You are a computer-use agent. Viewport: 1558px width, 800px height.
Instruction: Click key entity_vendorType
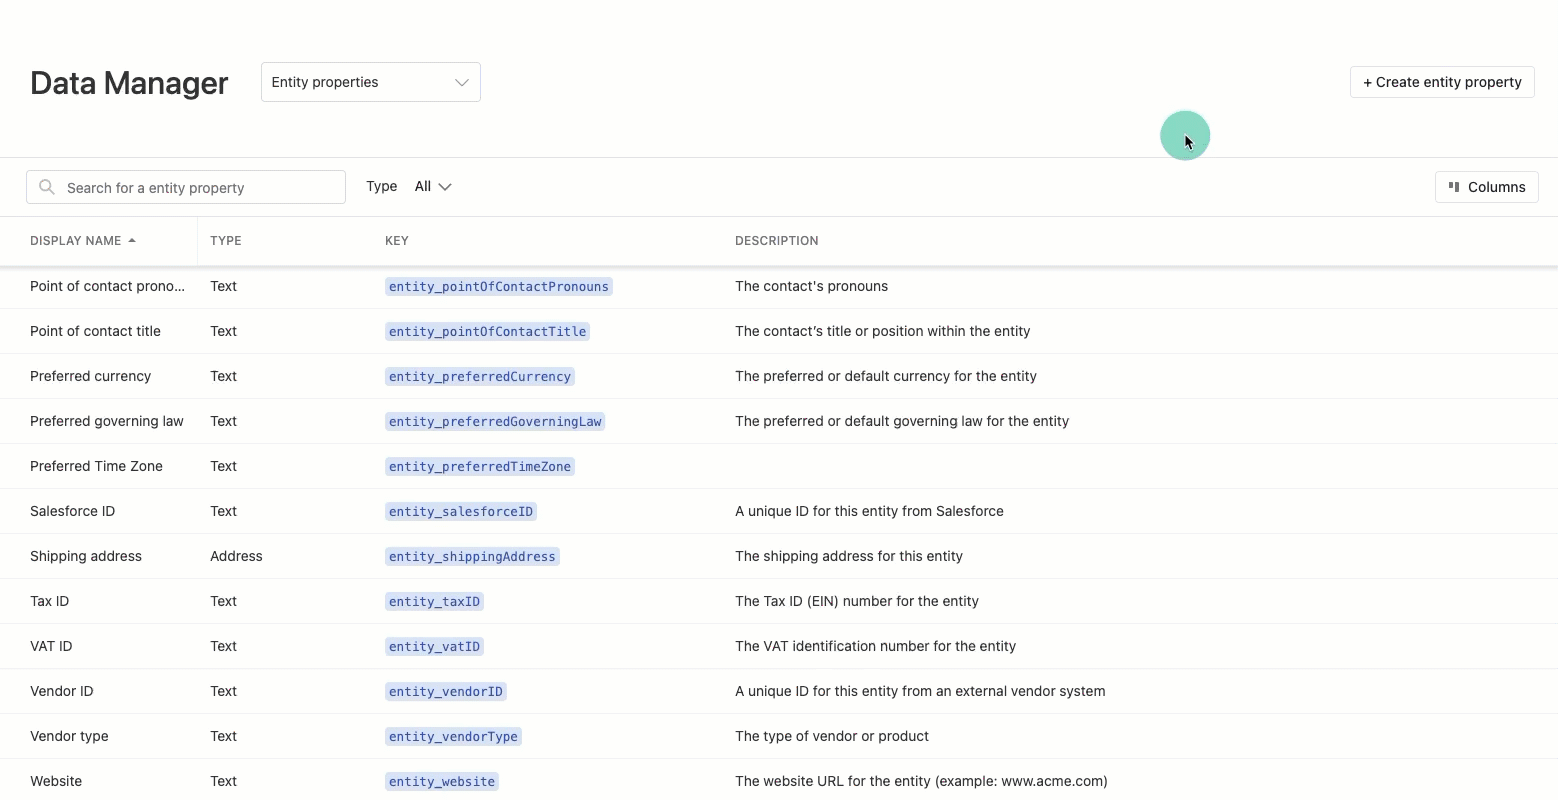click(x=453, y=737)
